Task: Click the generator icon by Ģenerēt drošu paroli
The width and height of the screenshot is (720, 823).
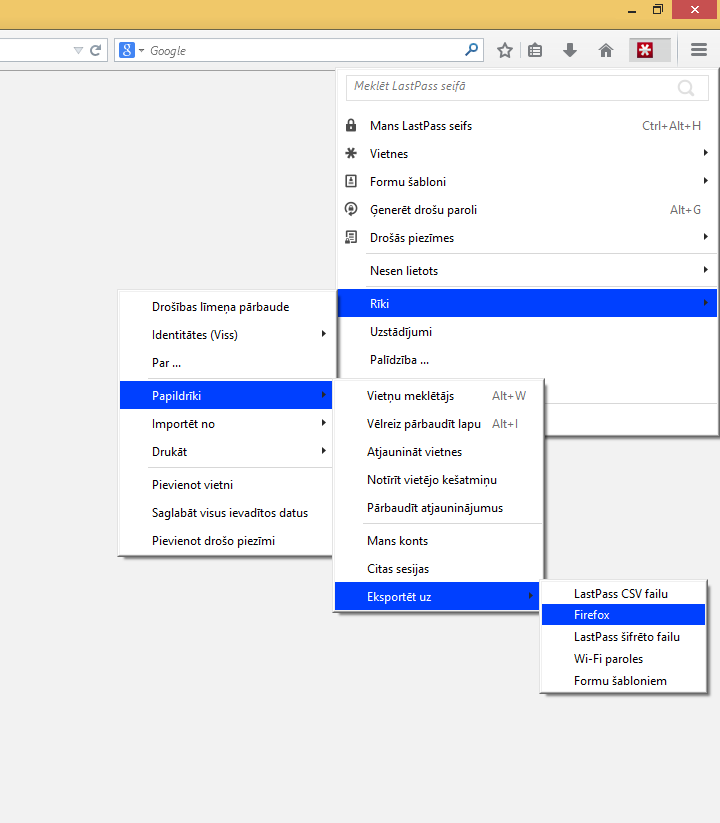Action: (351, 209)
